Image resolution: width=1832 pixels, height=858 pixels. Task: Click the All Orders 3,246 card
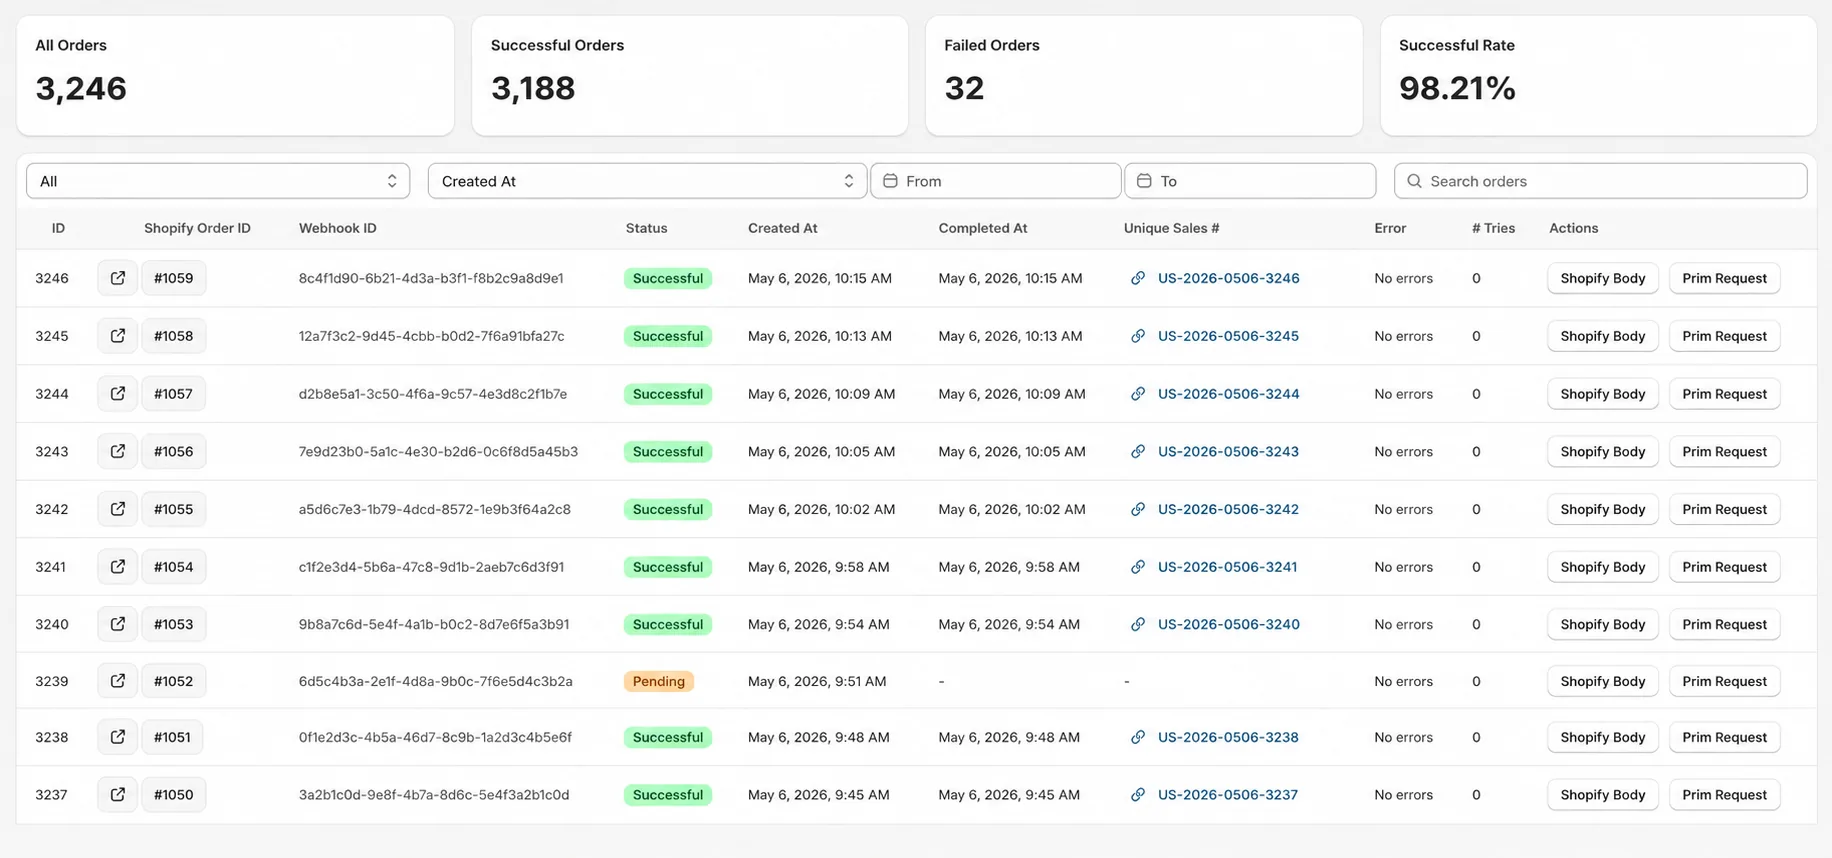[235, 75]
